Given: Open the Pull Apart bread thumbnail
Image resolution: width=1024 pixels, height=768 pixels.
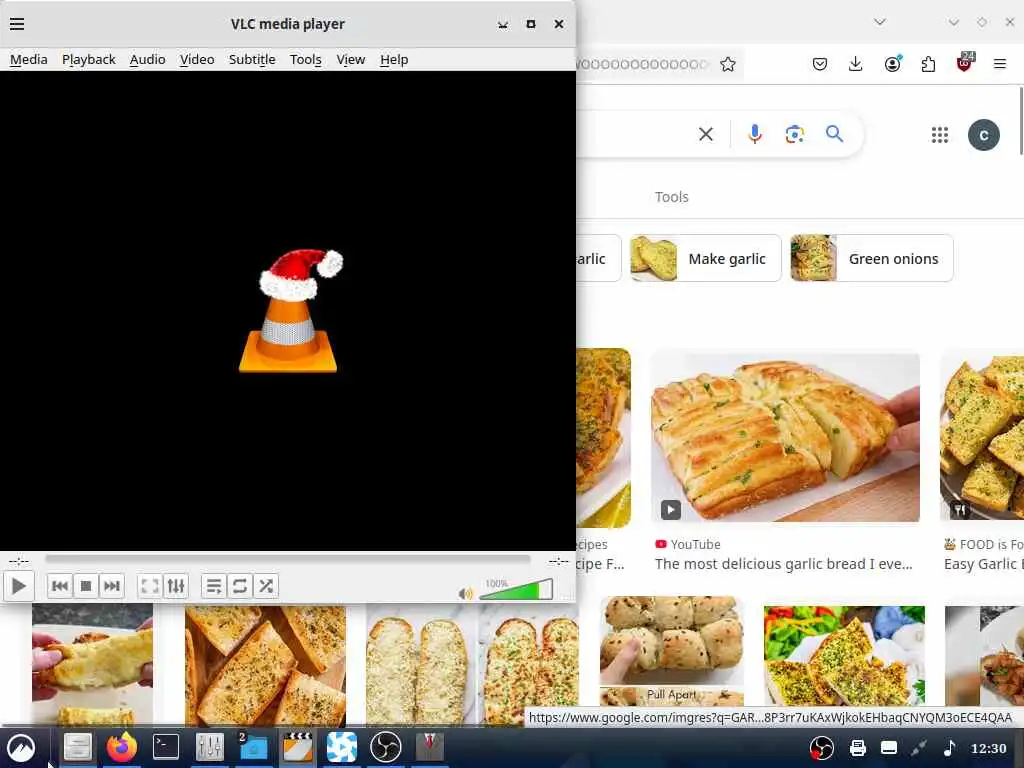Looking at the screenshot, I should 671,650.
